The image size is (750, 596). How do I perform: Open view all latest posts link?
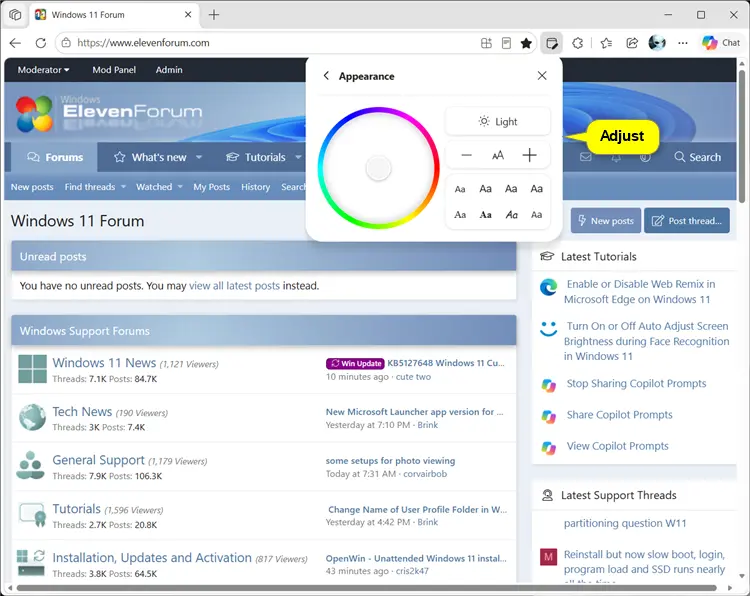click(x=234, y=286)
